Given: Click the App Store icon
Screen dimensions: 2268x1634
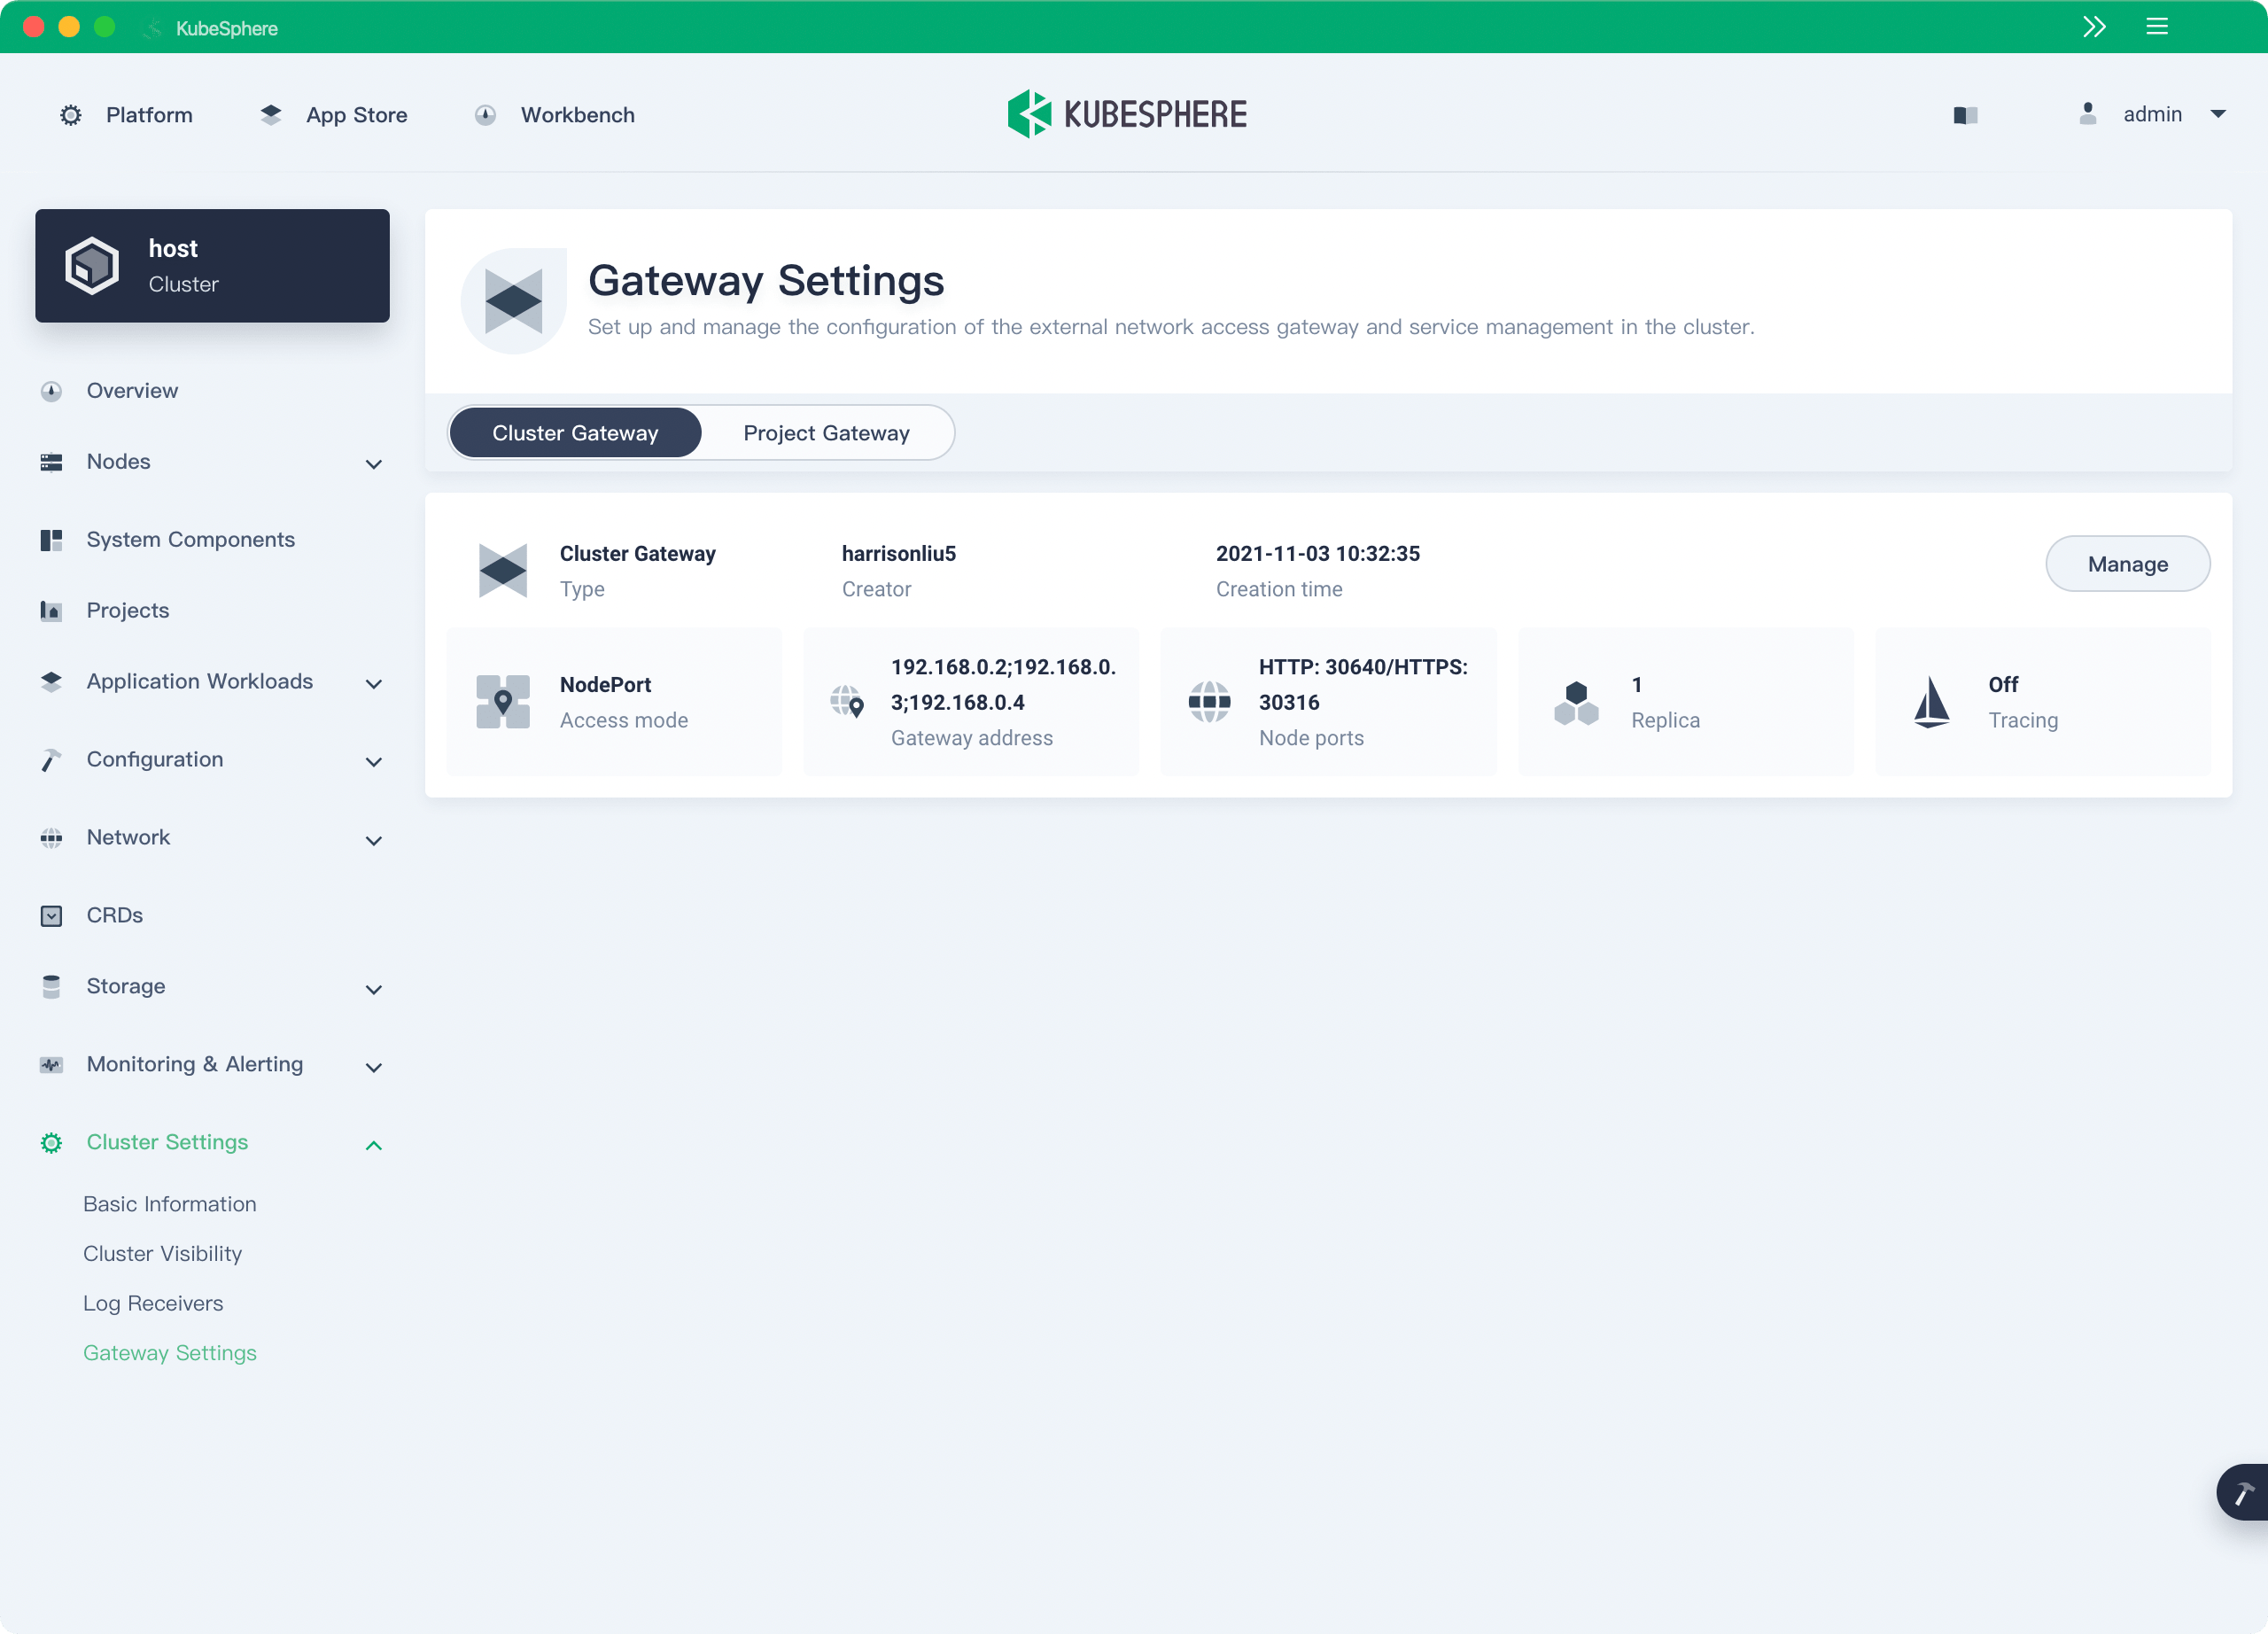Looking at the screenshot, I should pyautogui.click(x=271, y=114).
